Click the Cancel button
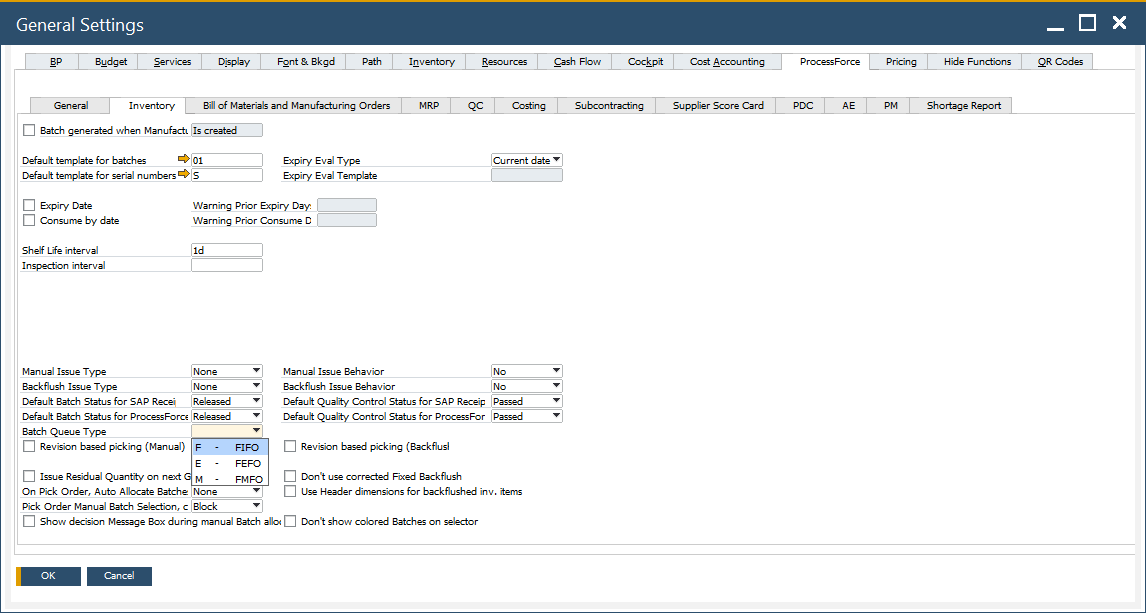Image resolution: width=1146 pixels, height=613 pixels. pyautogui.click(x=119, y=576)
